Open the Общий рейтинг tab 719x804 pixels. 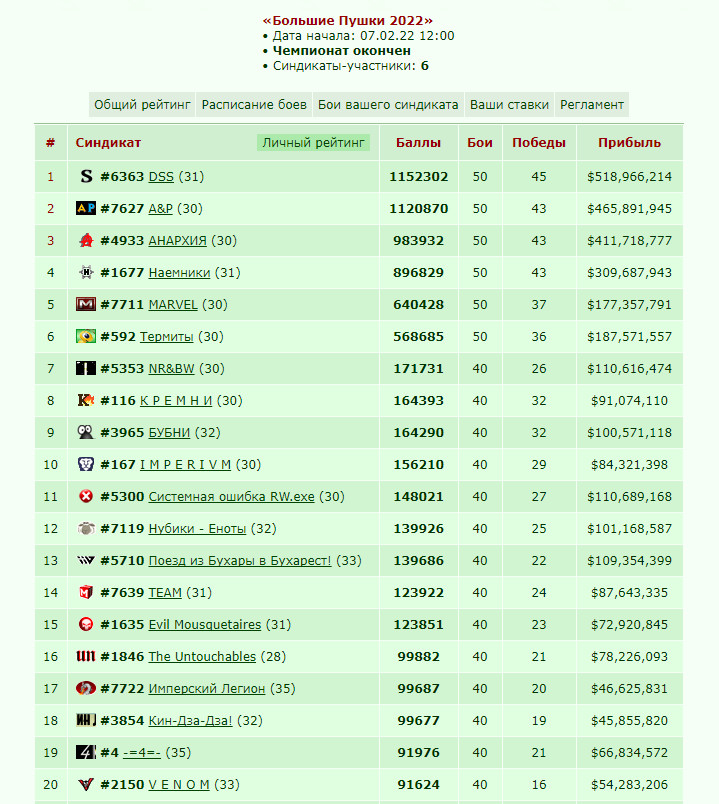142,105
